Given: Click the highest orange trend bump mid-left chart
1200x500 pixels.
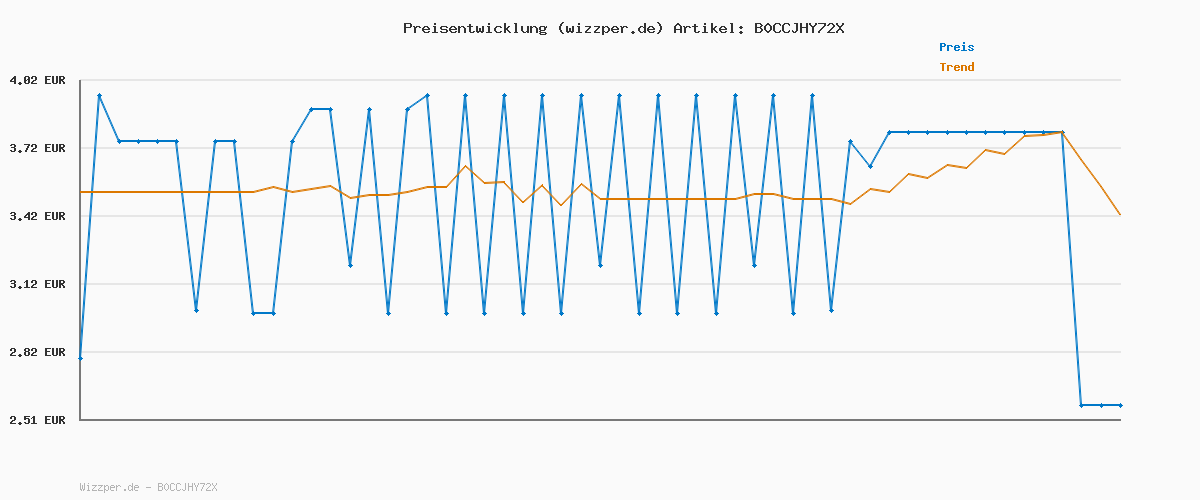Looking at the screenshot, I should (465, 166).
